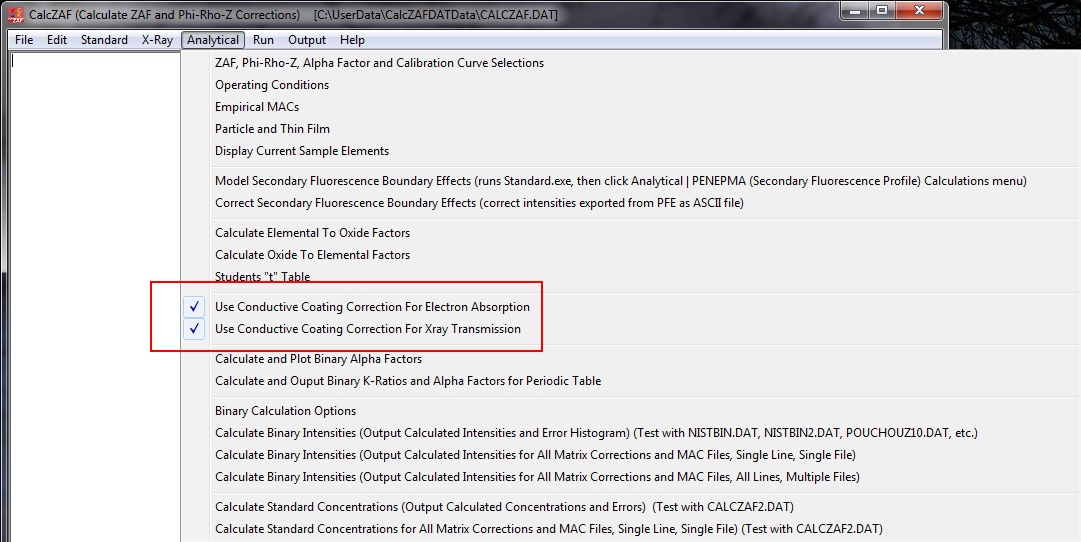Click Calculate Elemental To Oxide Factors
Screen dimensions: 1081x542
pos(312,233)
